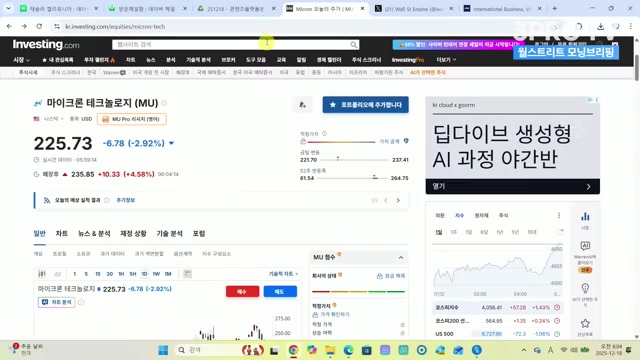Screen dimensions: 640x360
Task: Click the Windows Start icon
Action: [163, 350]
